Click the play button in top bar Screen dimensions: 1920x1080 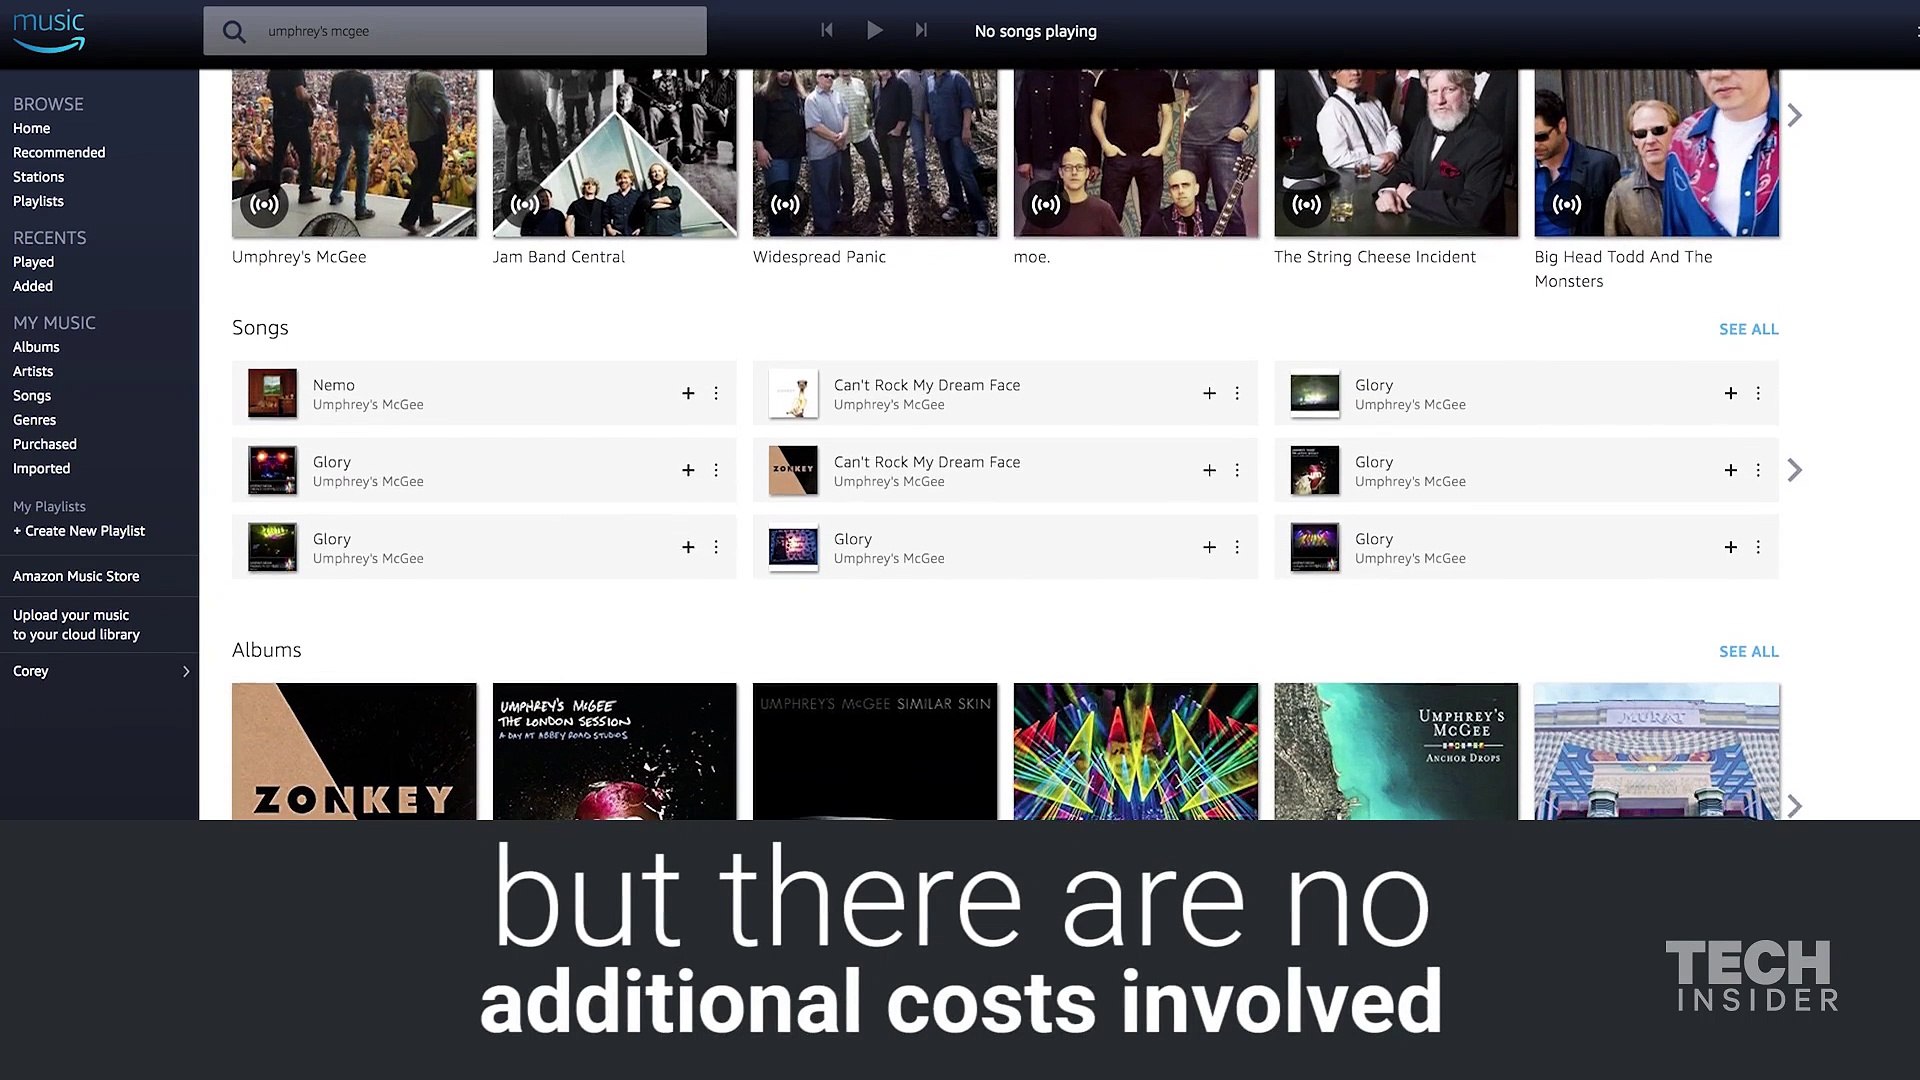point(874,30)
